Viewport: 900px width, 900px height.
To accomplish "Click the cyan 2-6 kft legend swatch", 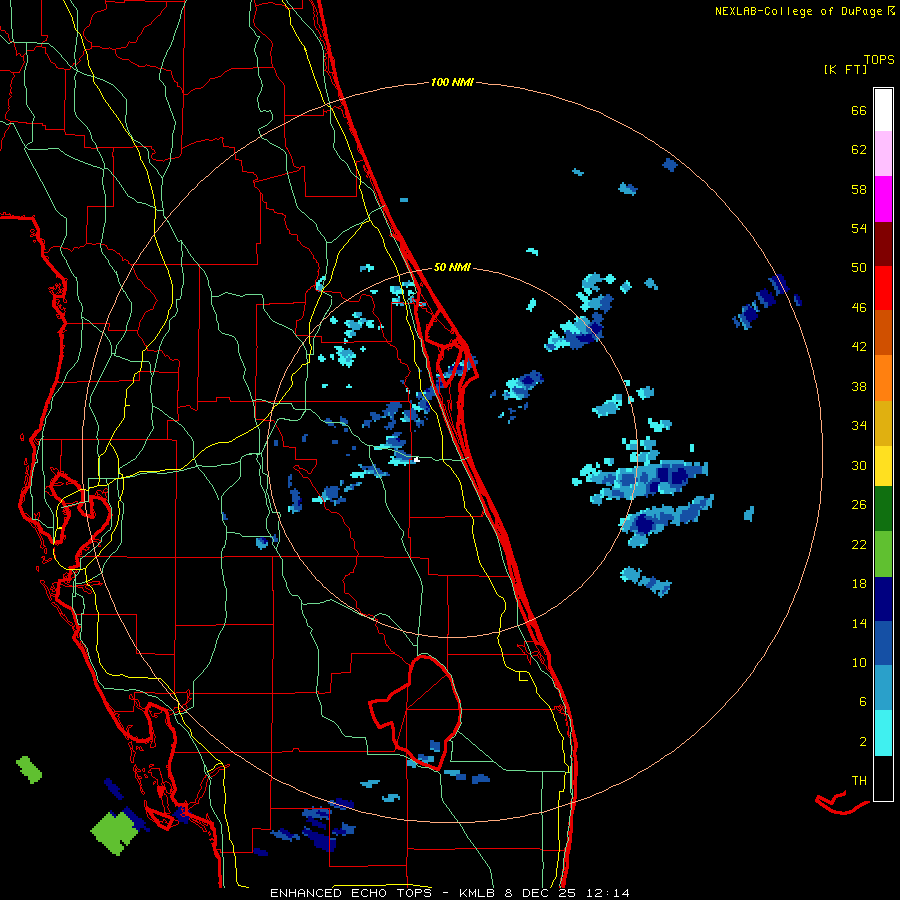I will coord(883,733).
